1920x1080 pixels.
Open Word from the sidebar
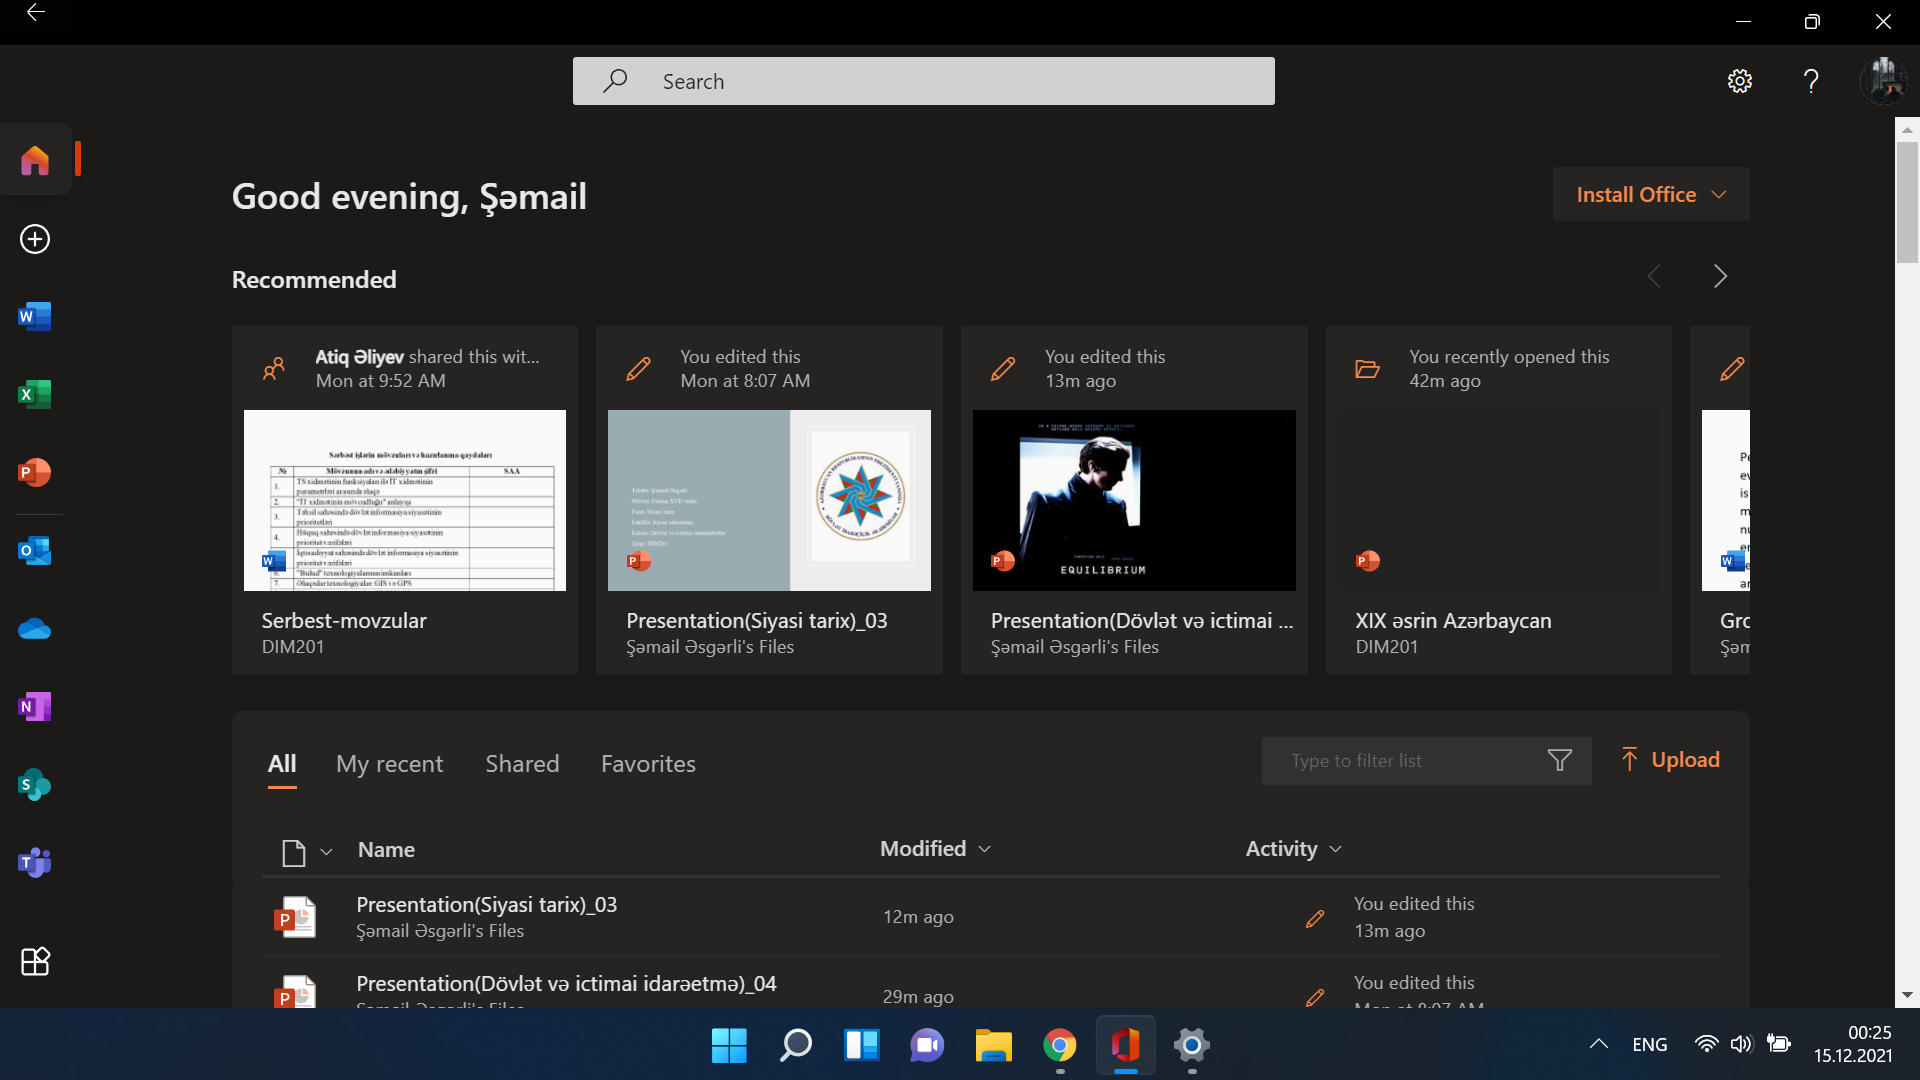click(x=35, y=317)
